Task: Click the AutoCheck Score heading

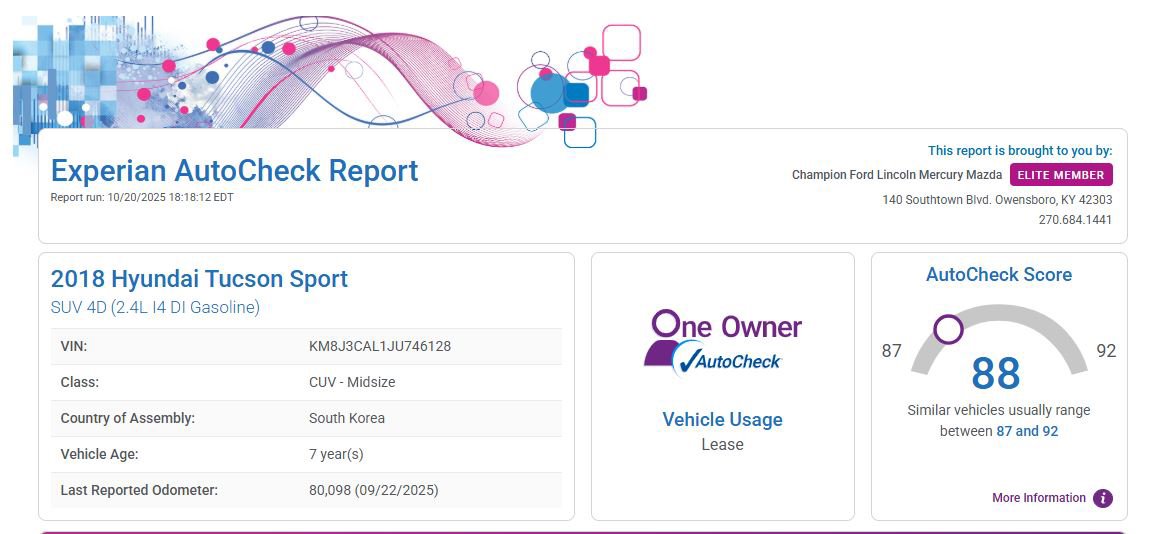Action: pos(998,275)
